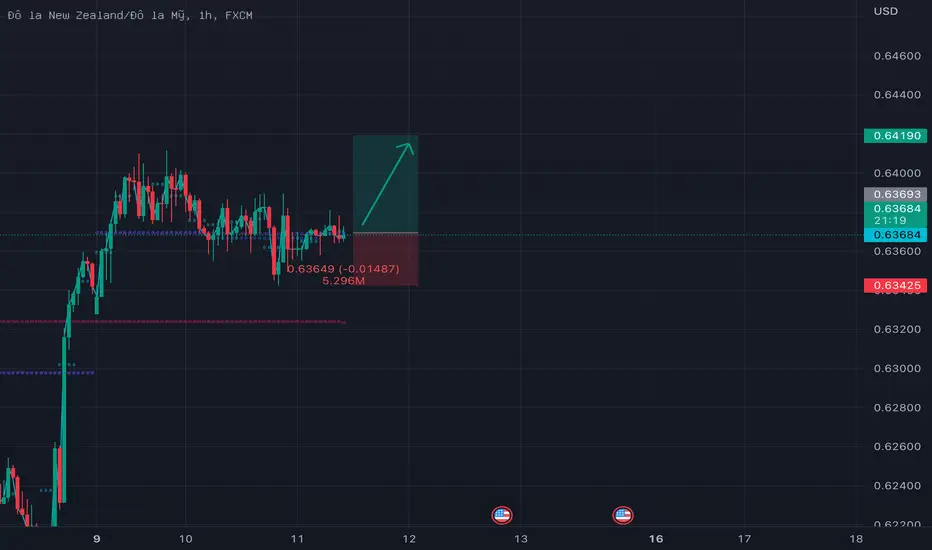
Task: Click the chart title Đô la New Zealand/Đô la Mỹ
Action: click(97, 15)
